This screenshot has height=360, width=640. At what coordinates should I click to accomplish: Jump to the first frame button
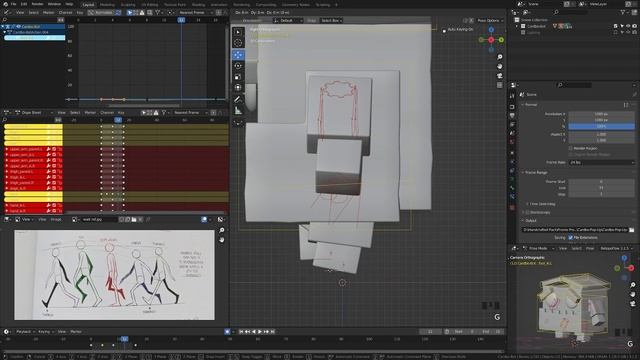point(241,332)
